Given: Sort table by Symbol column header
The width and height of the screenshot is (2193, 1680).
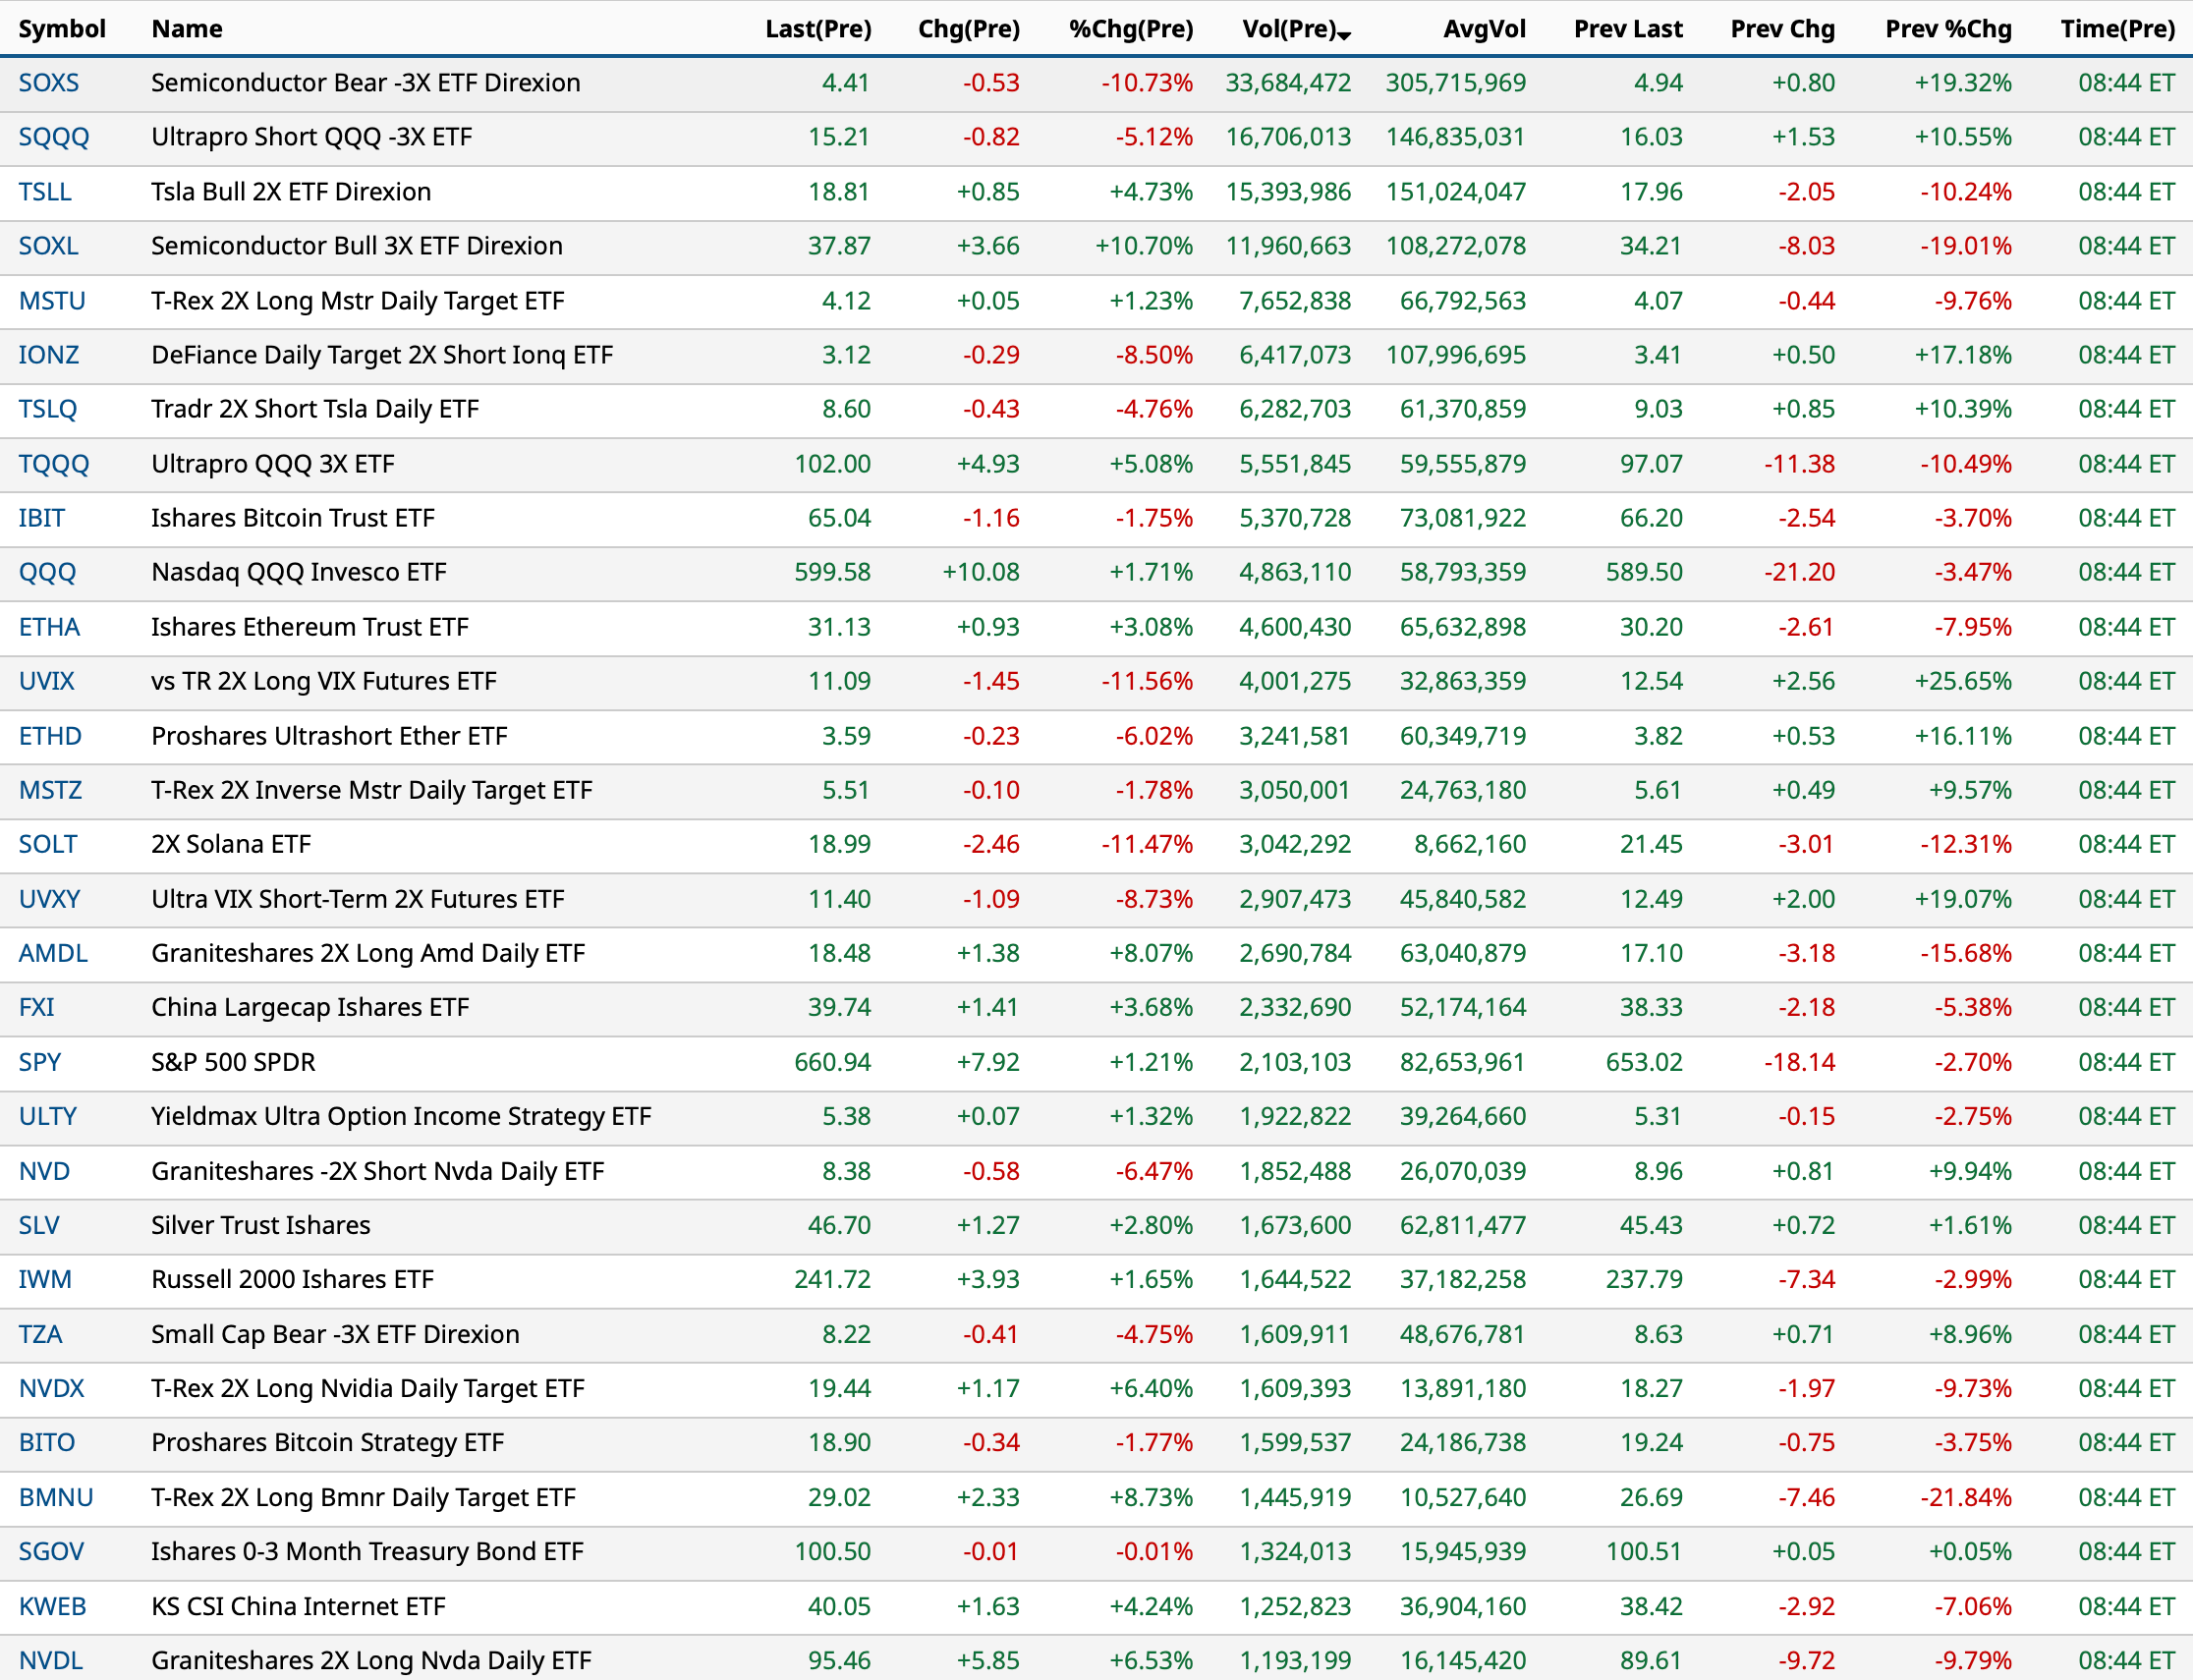Looking at the screenshot, I should click(x=62, y=29).
